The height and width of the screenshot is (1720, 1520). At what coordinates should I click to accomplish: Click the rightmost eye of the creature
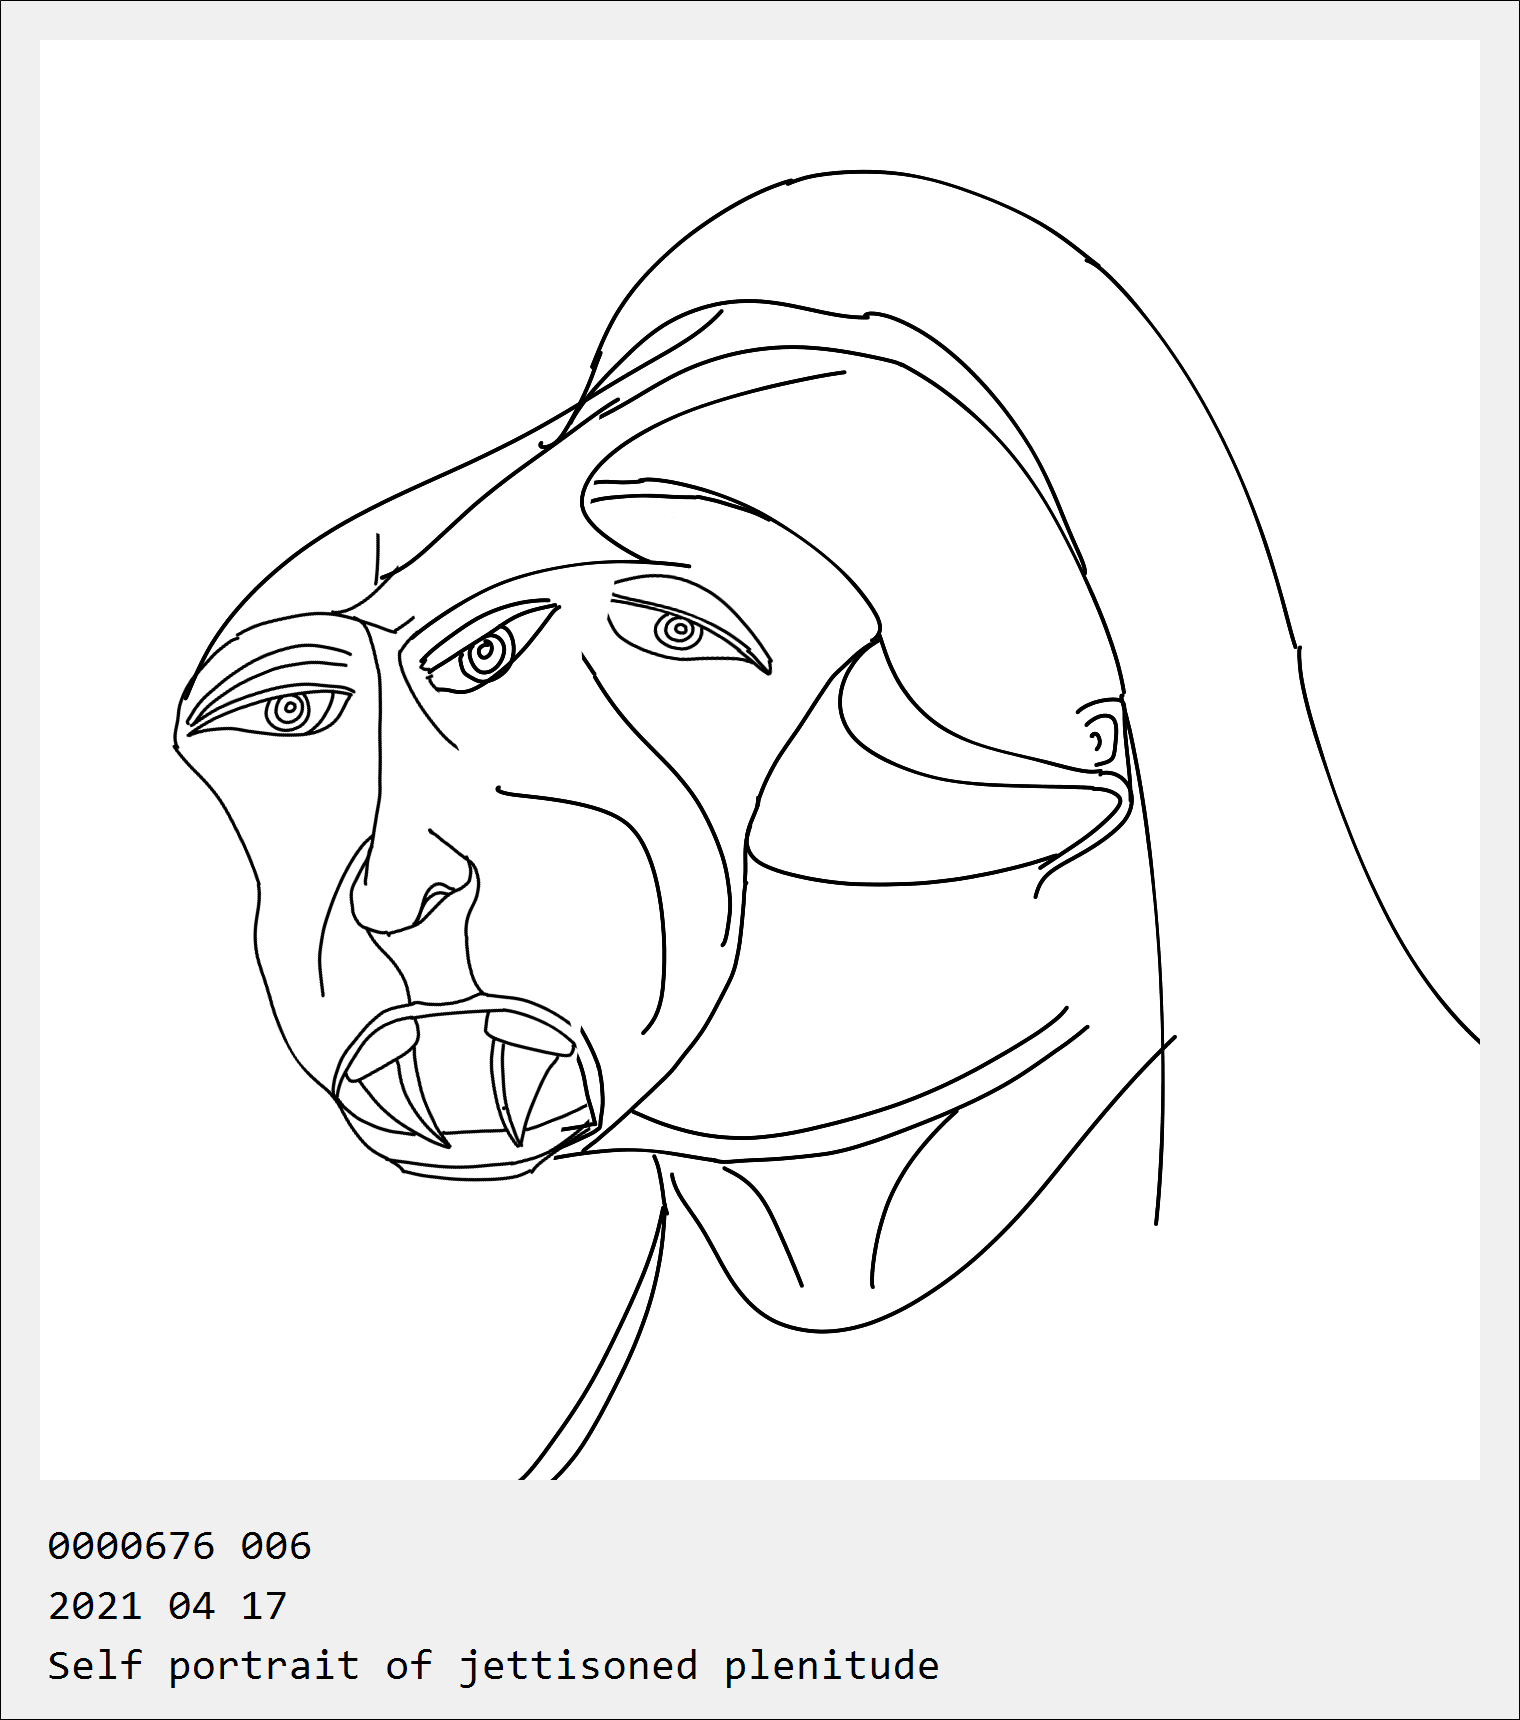[690, 632]
